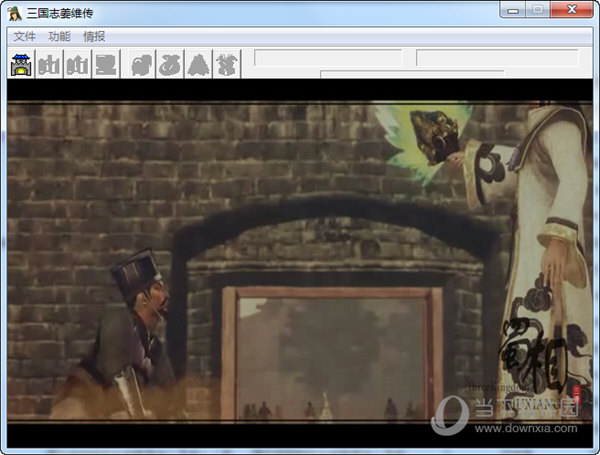Maximize the 三国志姜维传 window
The image size is (600, 455).
[538, 10]
